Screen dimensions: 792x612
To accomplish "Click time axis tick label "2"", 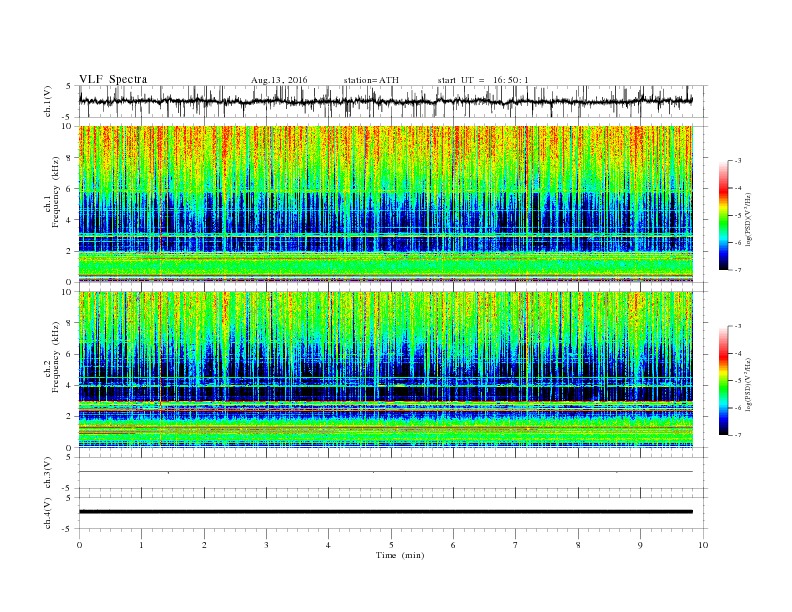I will click(204, 545).
